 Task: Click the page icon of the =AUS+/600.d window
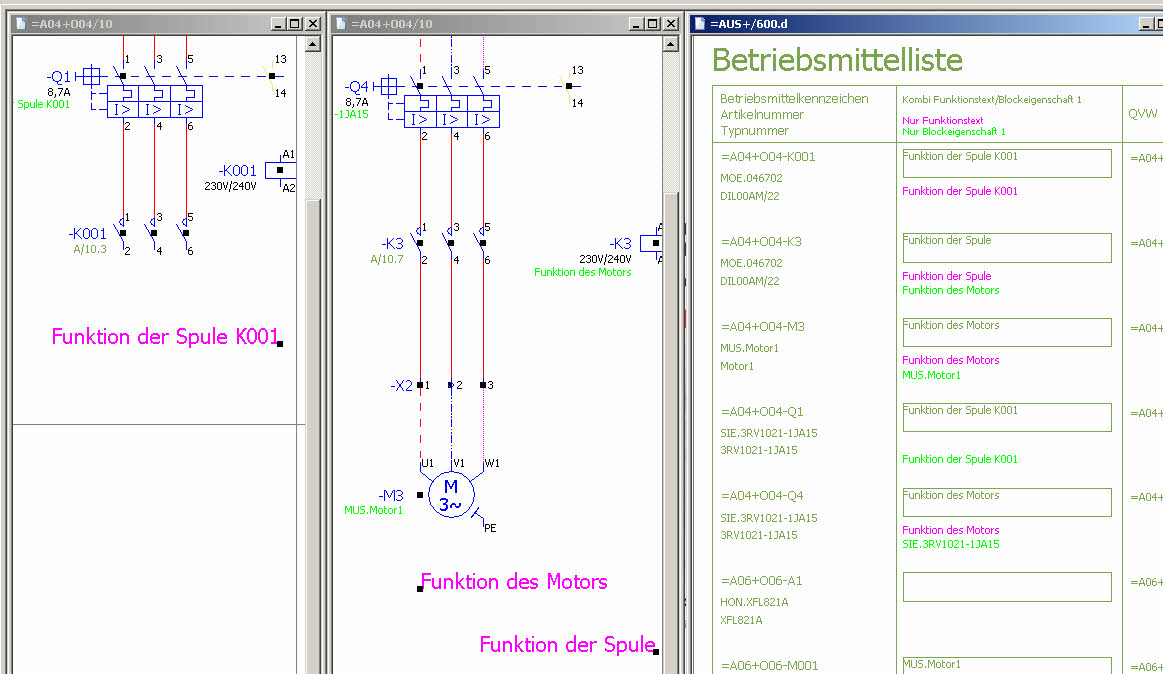[699, 24]
